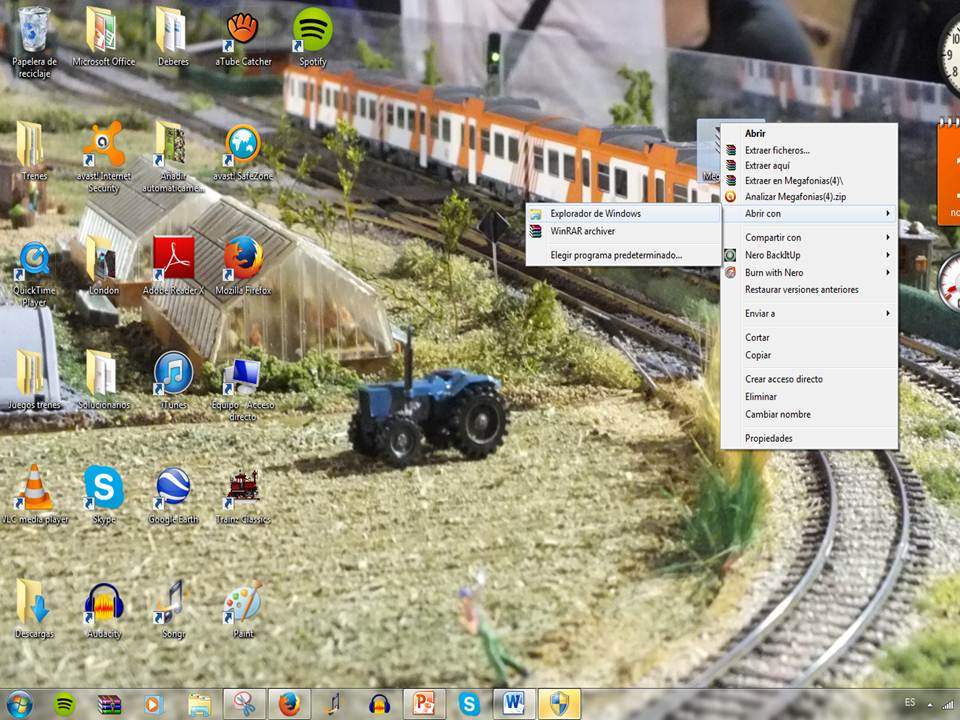Open the Juegos trenes folder
Screen dimensions: 960x720
[x=34, y=380]
